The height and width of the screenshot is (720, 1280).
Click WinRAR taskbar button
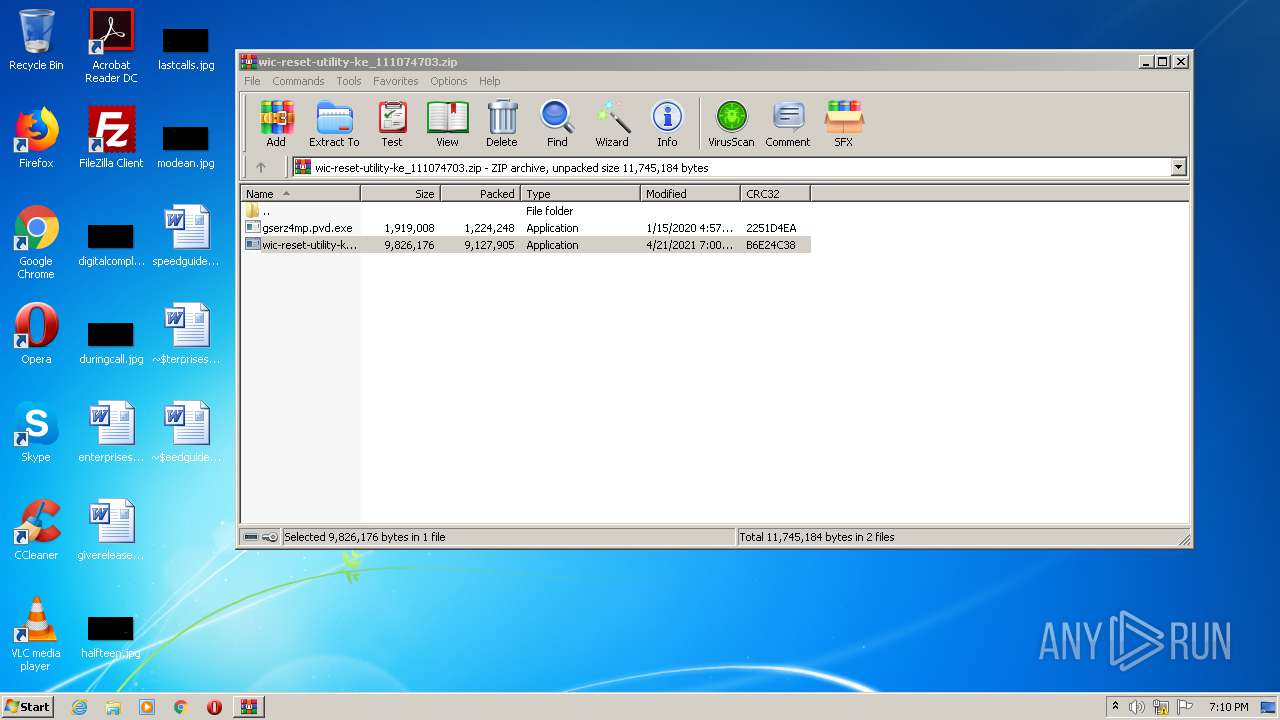click(x=248, y=707)
